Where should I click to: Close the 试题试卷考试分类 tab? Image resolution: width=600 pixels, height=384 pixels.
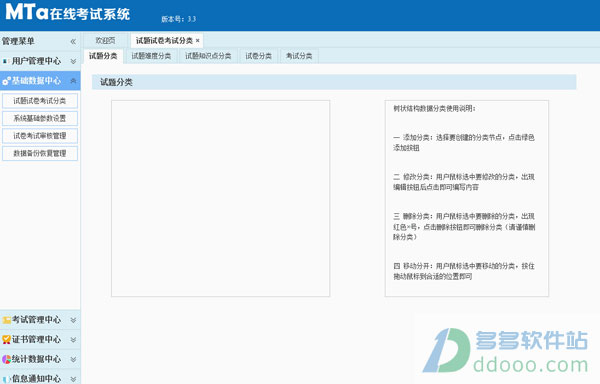point(198,41)
